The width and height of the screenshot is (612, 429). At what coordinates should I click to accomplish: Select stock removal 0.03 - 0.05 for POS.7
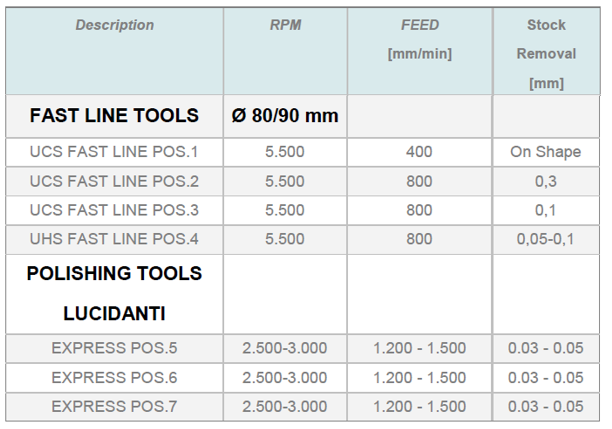tap(546, 406)
